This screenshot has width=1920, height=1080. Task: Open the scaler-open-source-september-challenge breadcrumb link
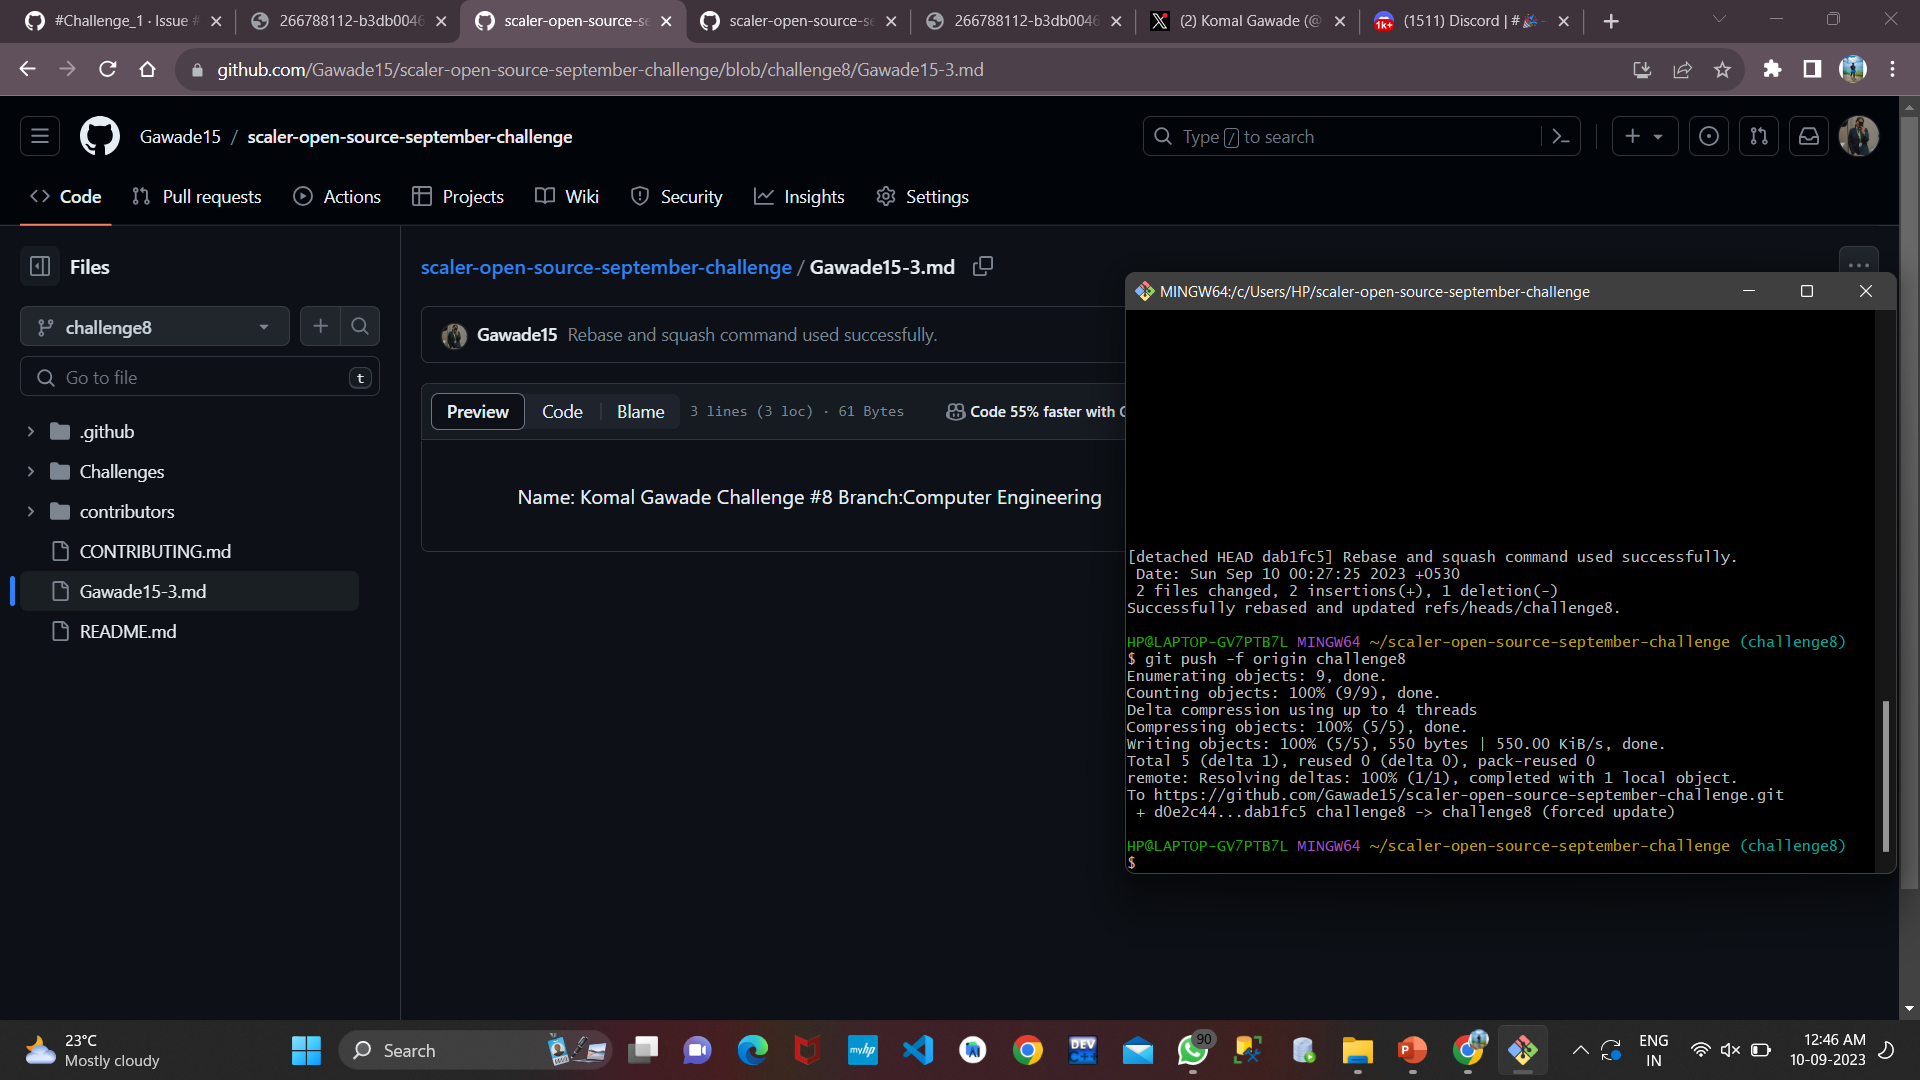[606, 267]
